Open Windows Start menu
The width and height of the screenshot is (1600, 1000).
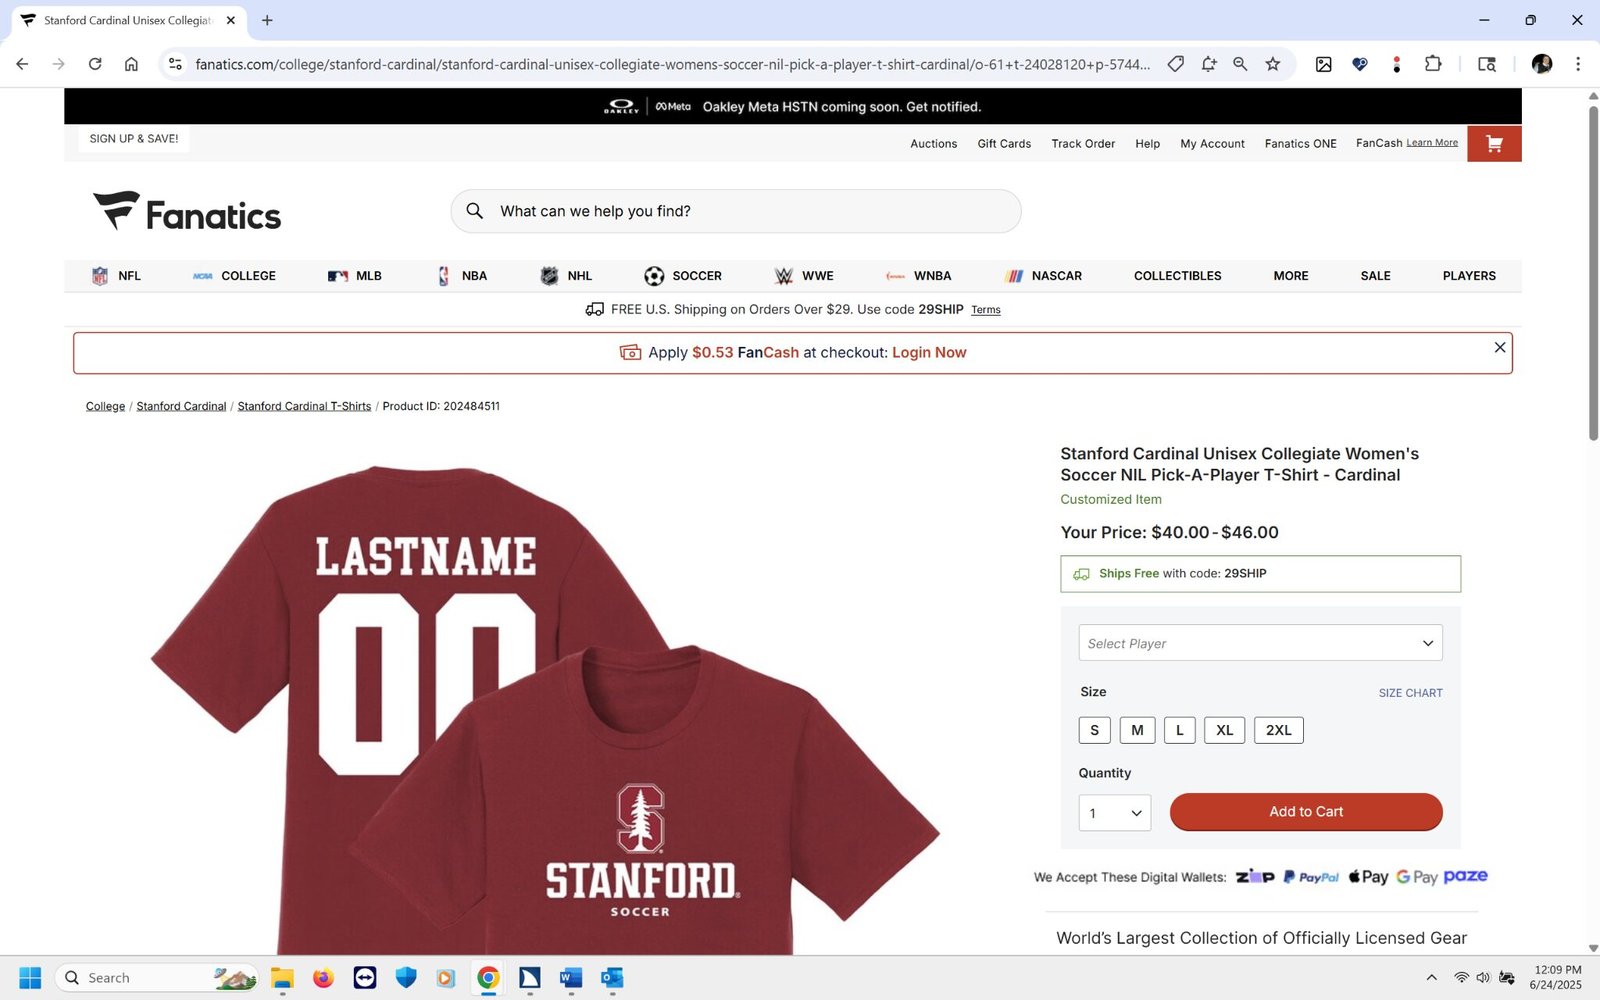(x=30, y=978)
